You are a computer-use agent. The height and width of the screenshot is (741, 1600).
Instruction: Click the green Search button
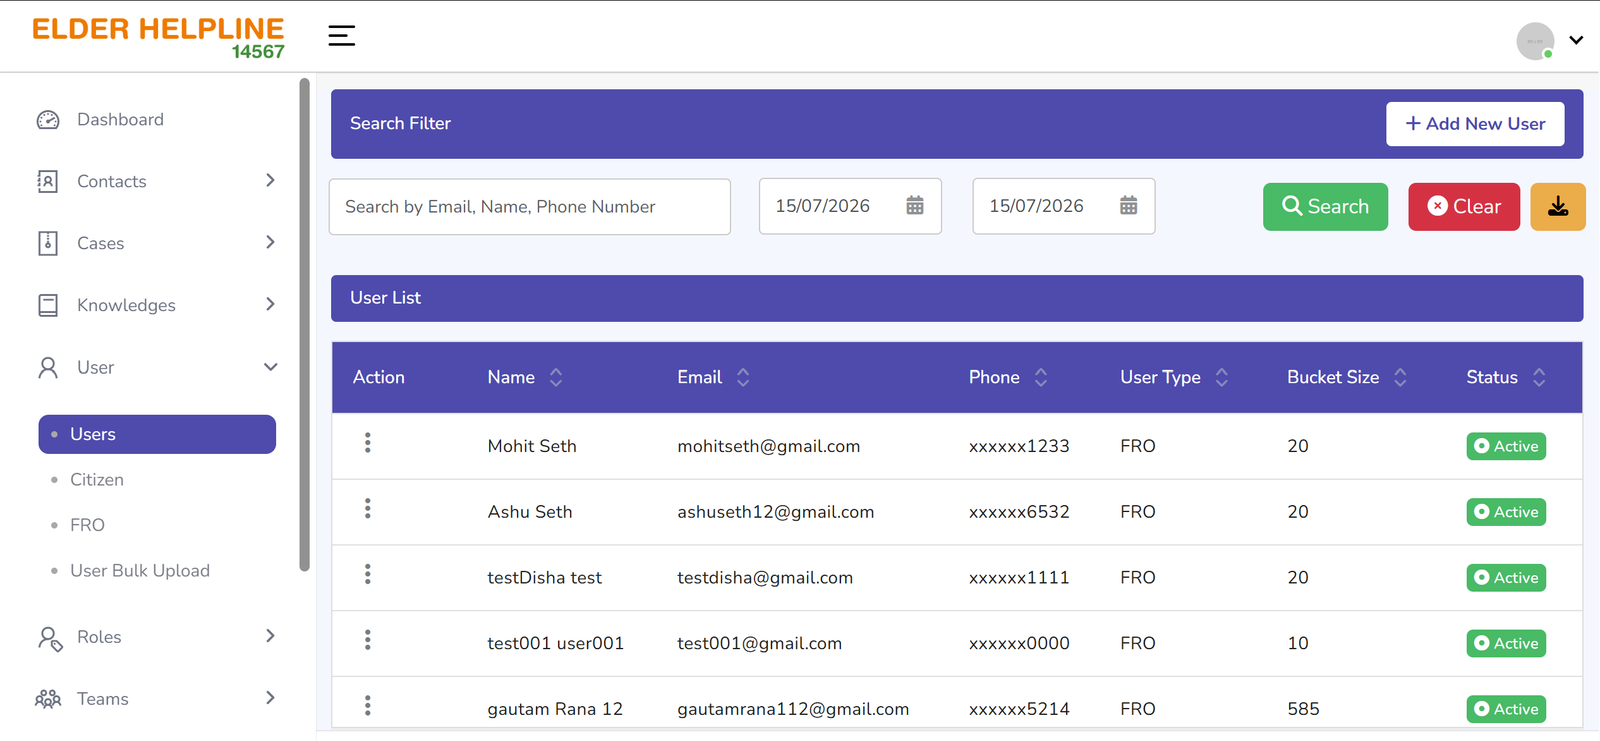(1325, 207)
